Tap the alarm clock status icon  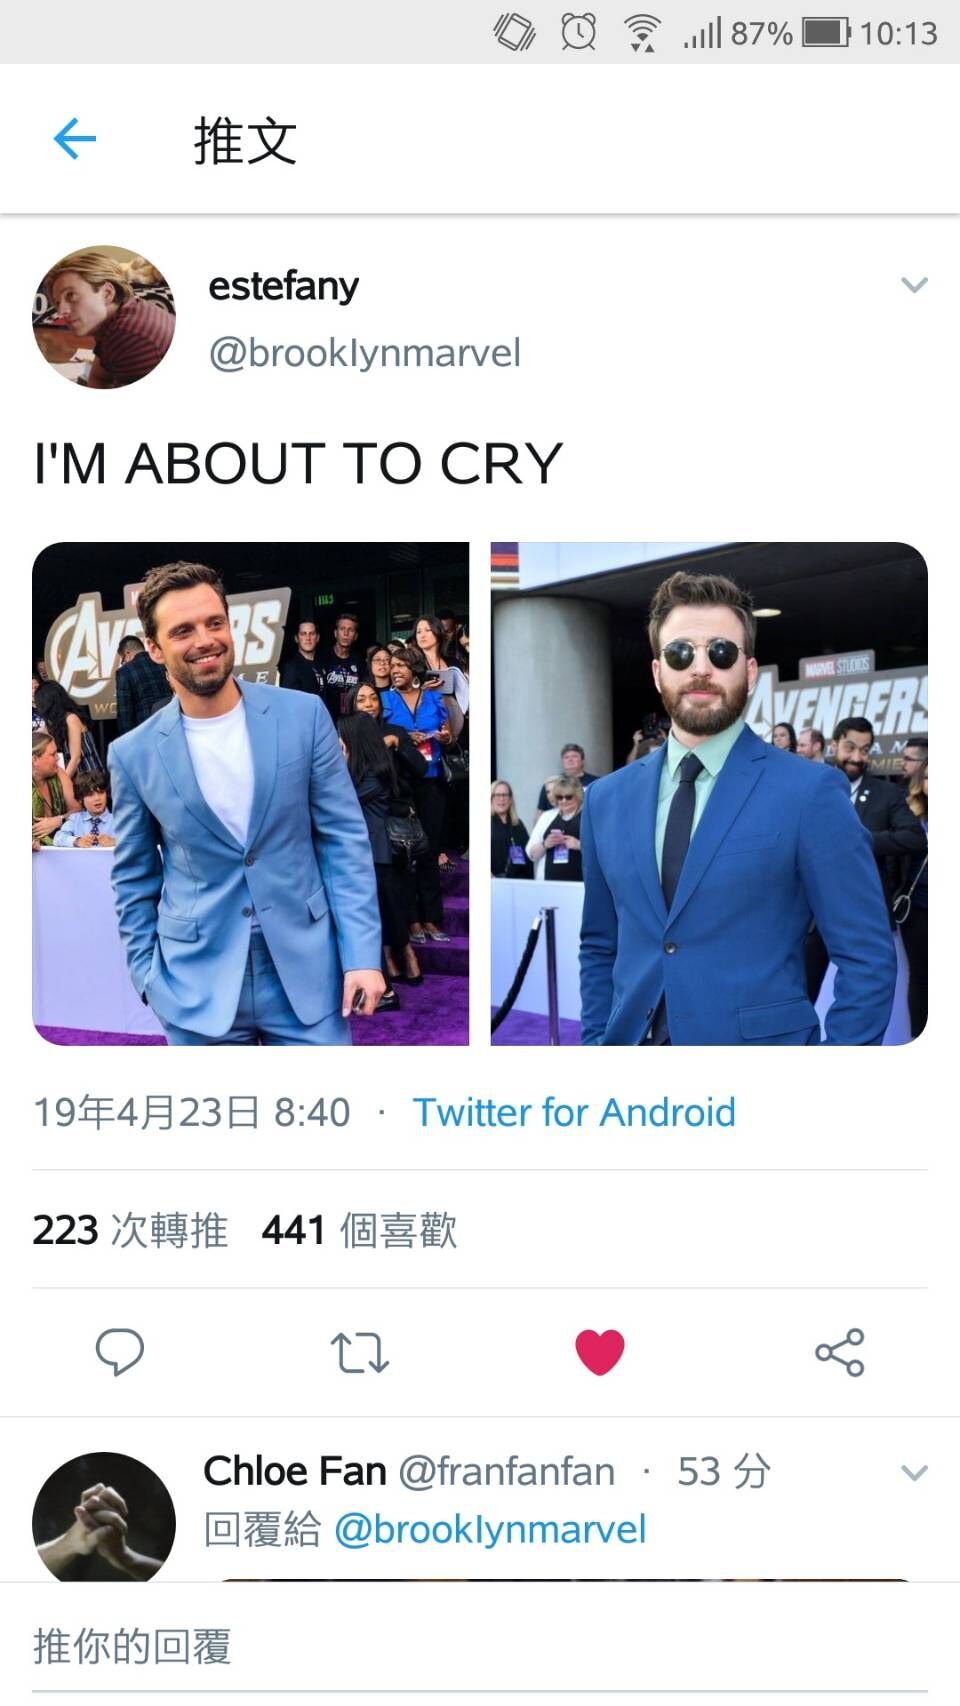(x=579, y=32)
